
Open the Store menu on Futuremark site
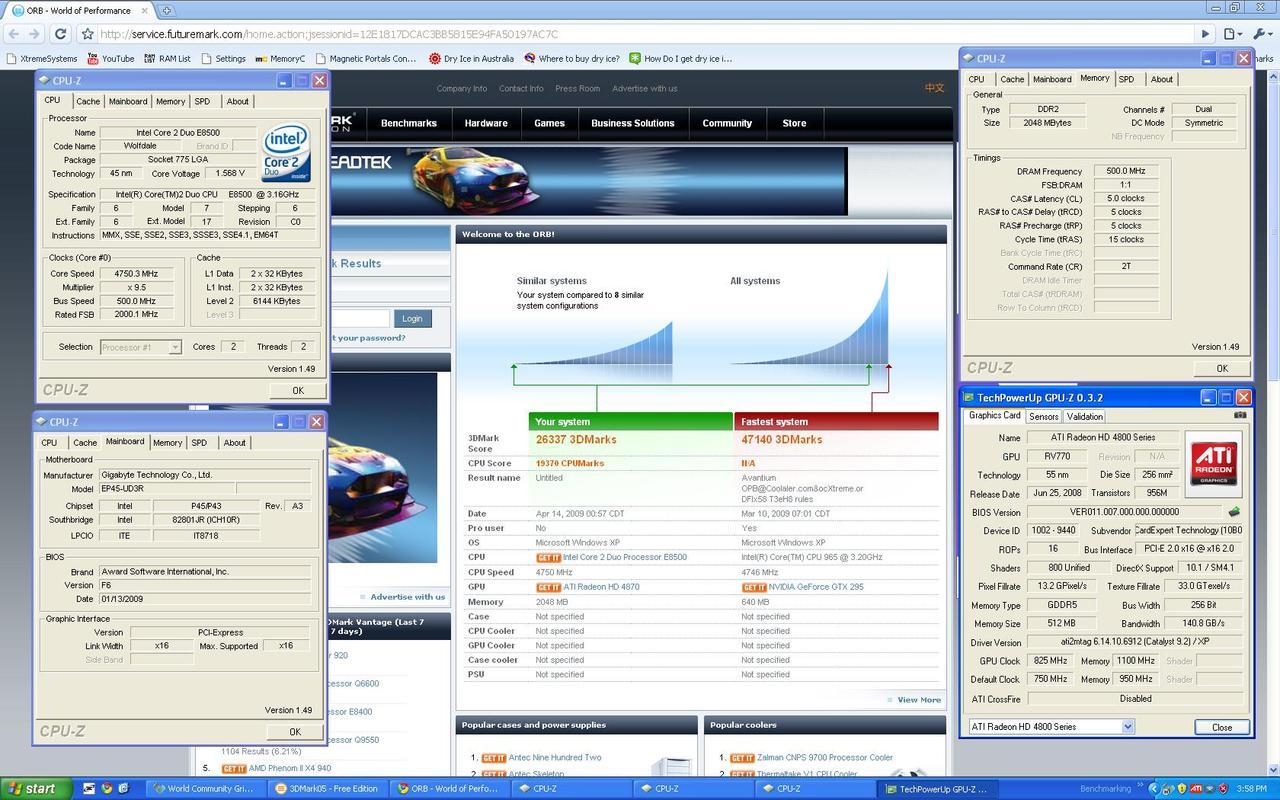pos(794,123)
